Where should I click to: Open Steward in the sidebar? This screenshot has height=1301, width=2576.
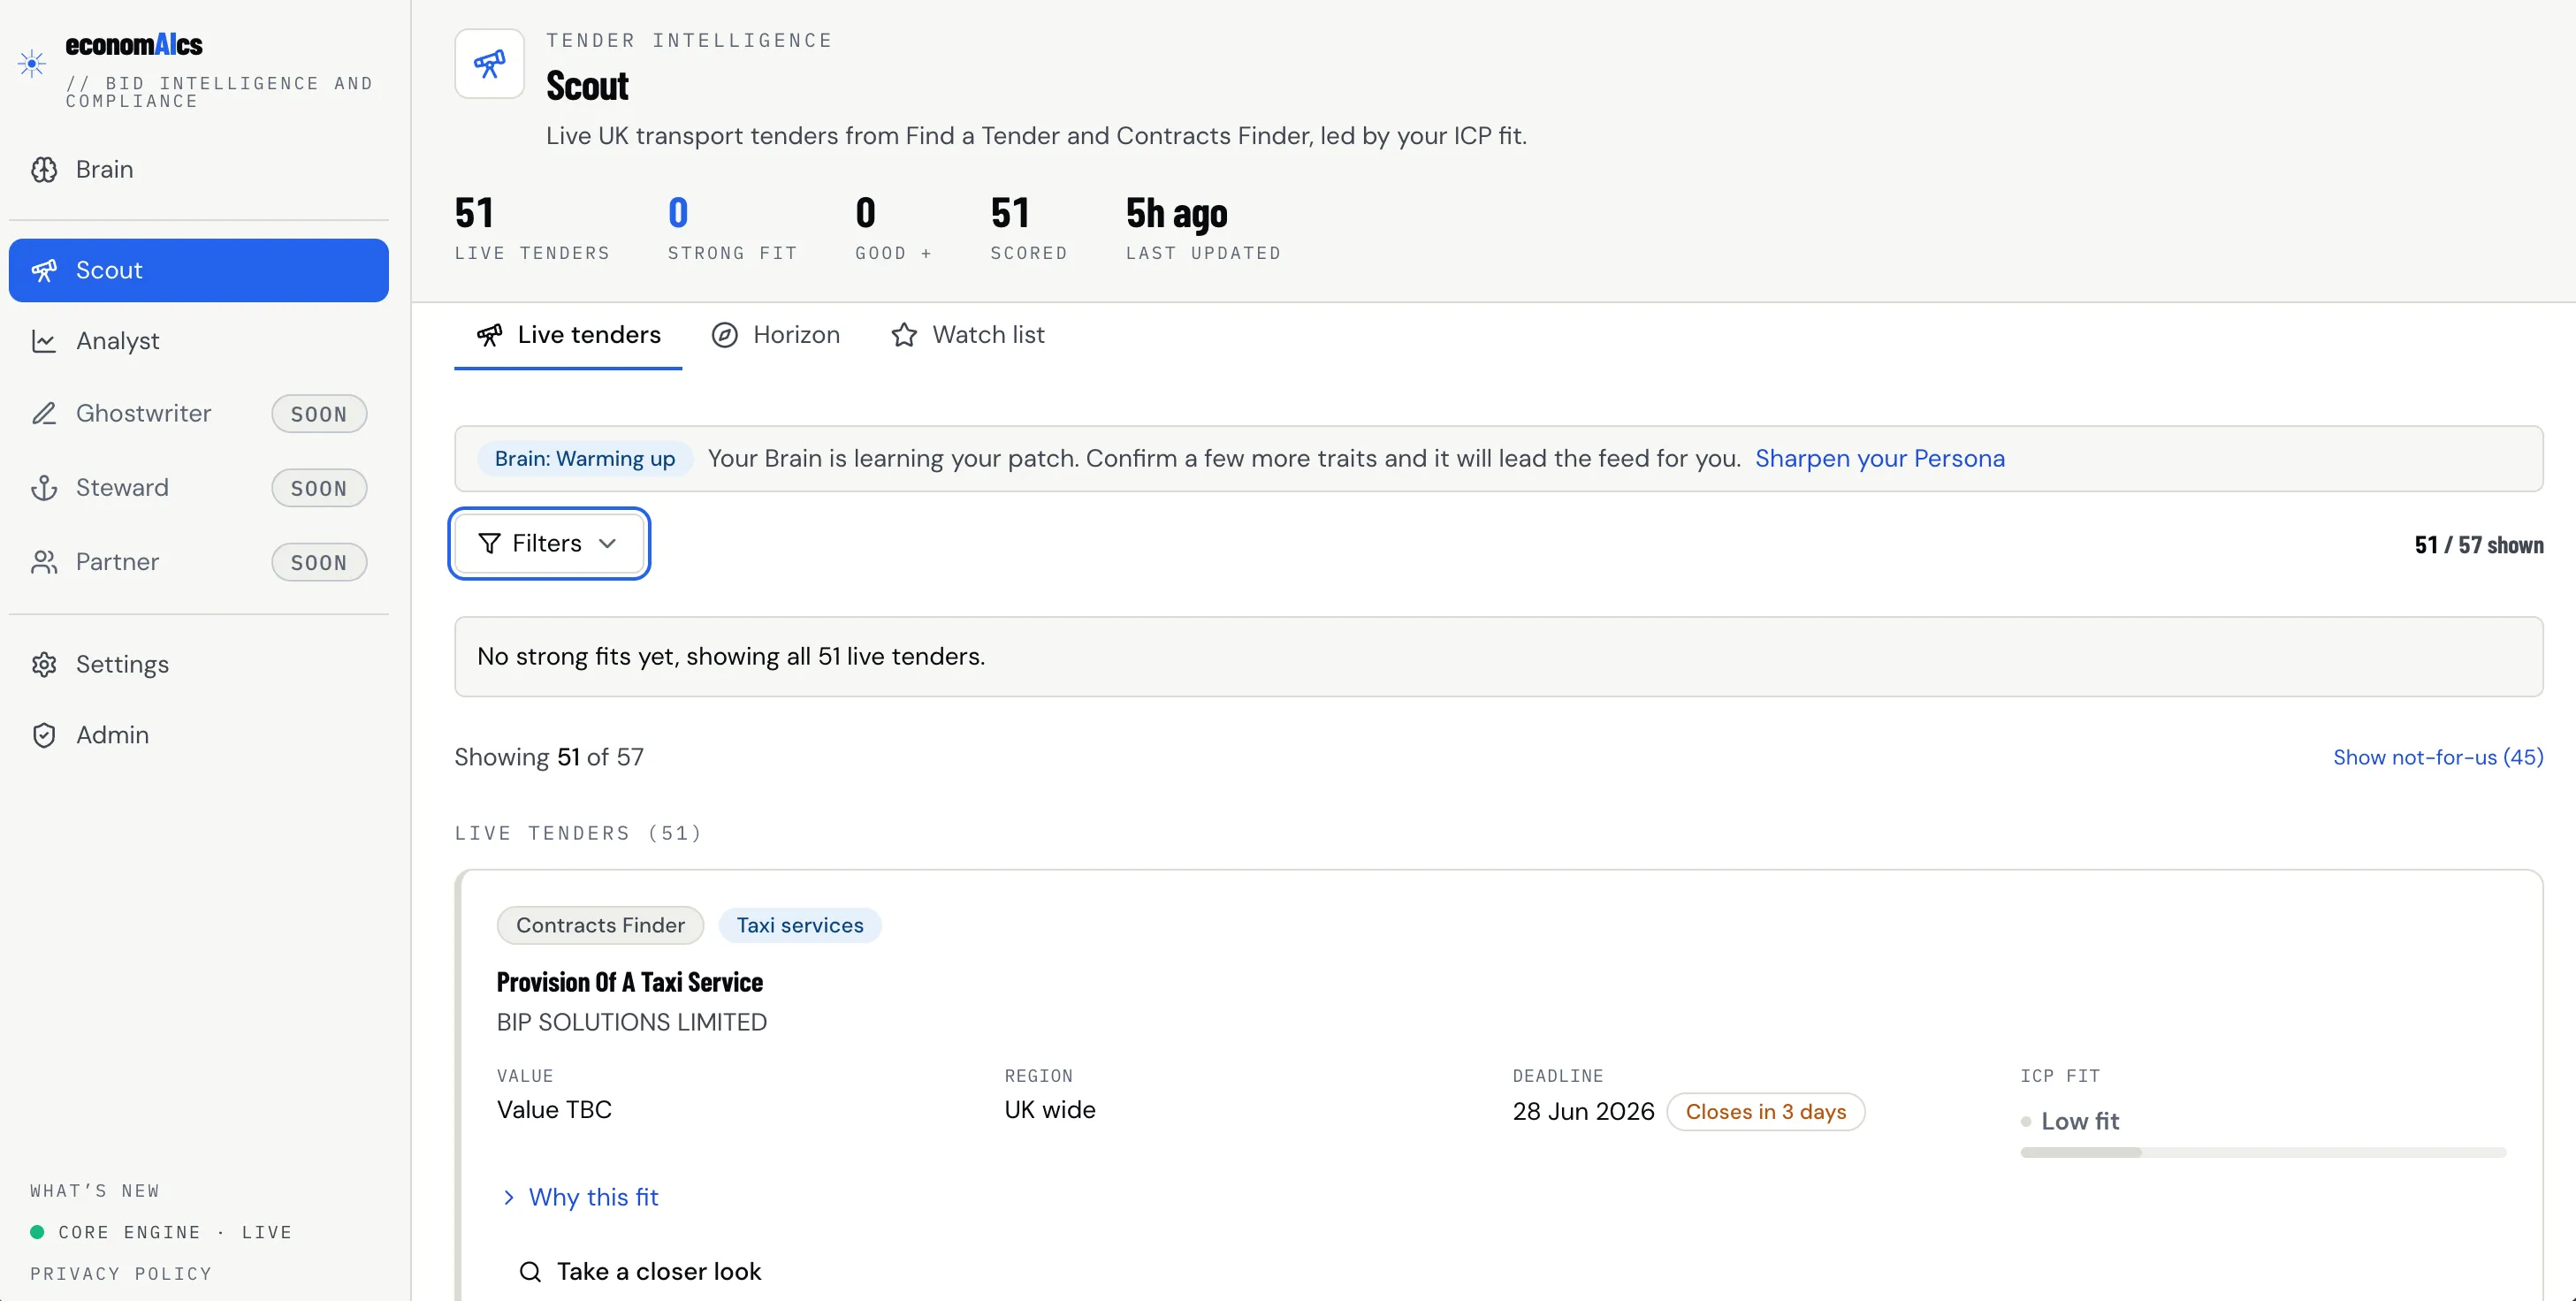[199, 488]
